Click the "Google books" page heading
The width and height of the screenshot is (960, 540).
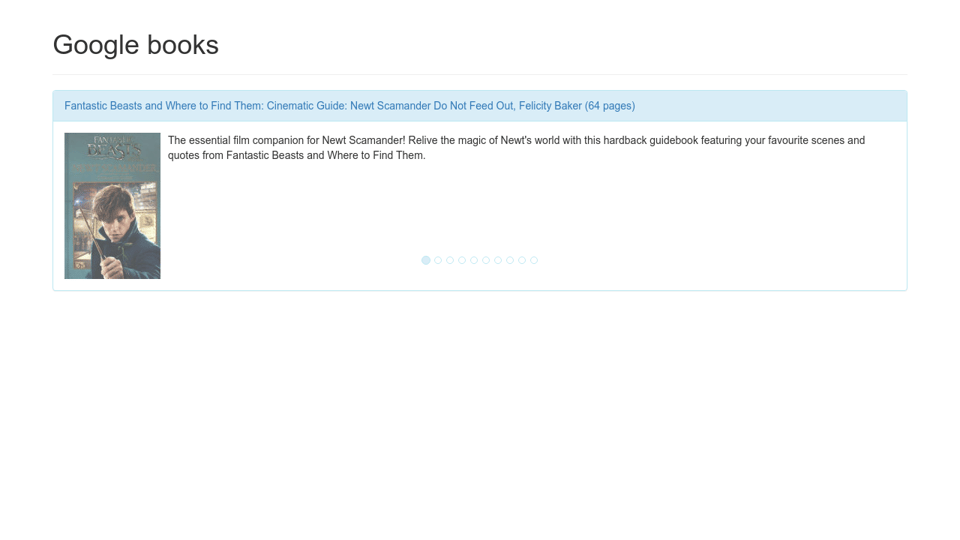135,45
